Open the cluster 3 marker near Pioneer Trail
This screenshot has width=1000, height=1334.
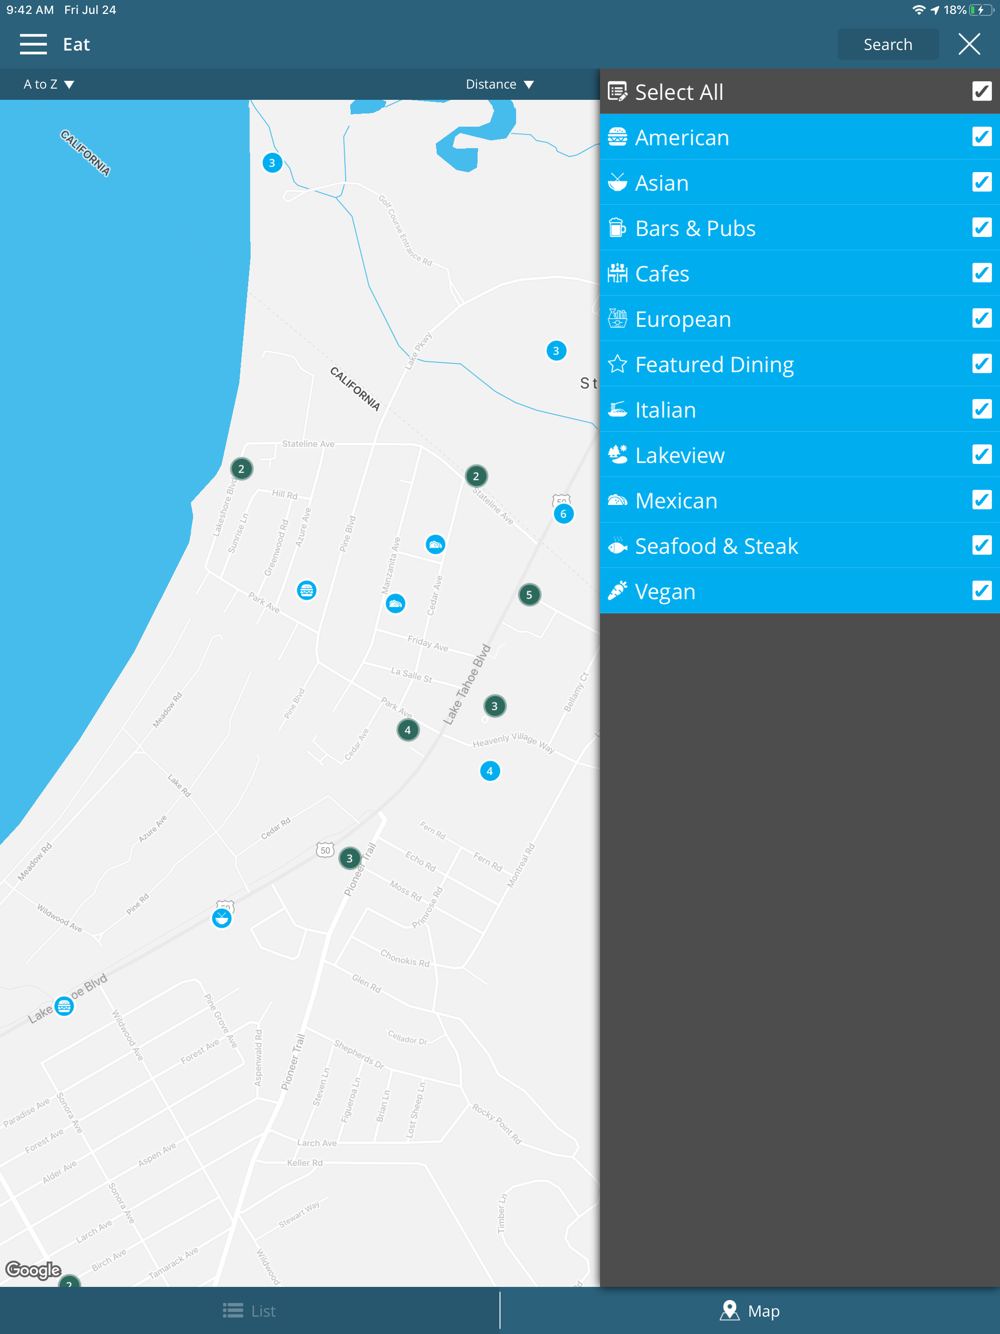[349, 858]
